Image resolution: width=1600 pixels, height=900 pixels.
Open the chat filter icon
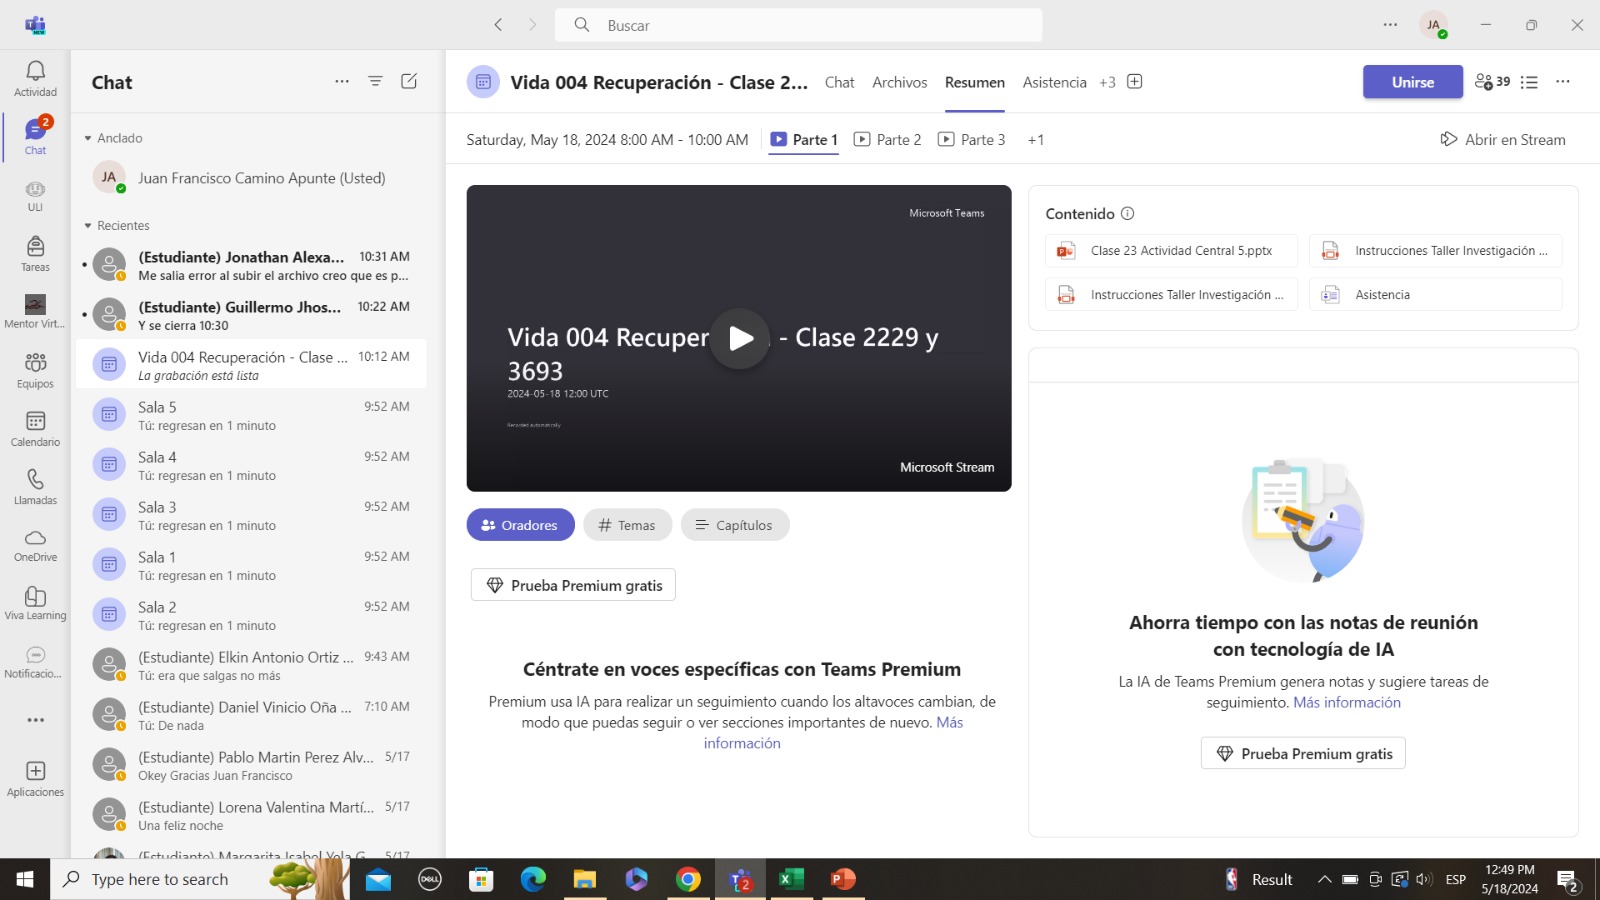coord(375,81)
